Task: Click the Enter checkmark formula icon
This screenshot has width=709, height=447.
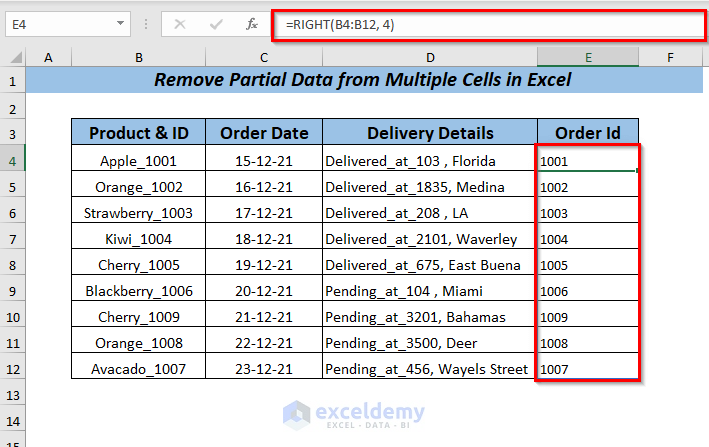Action: click(x=216, y=24)
